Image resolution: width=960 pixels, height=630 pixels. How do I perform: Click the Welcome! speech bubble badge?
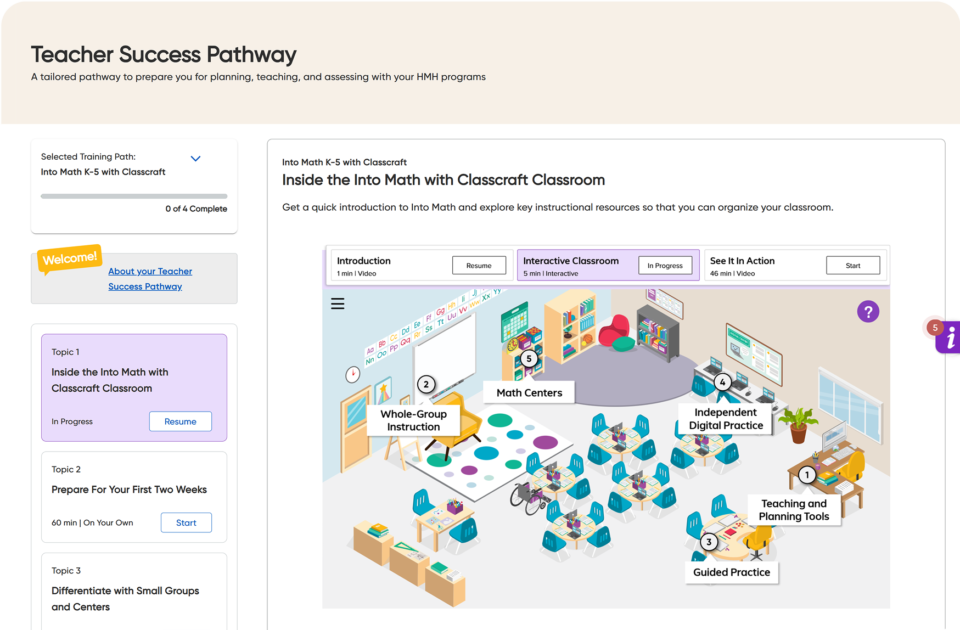pos(69,258)
